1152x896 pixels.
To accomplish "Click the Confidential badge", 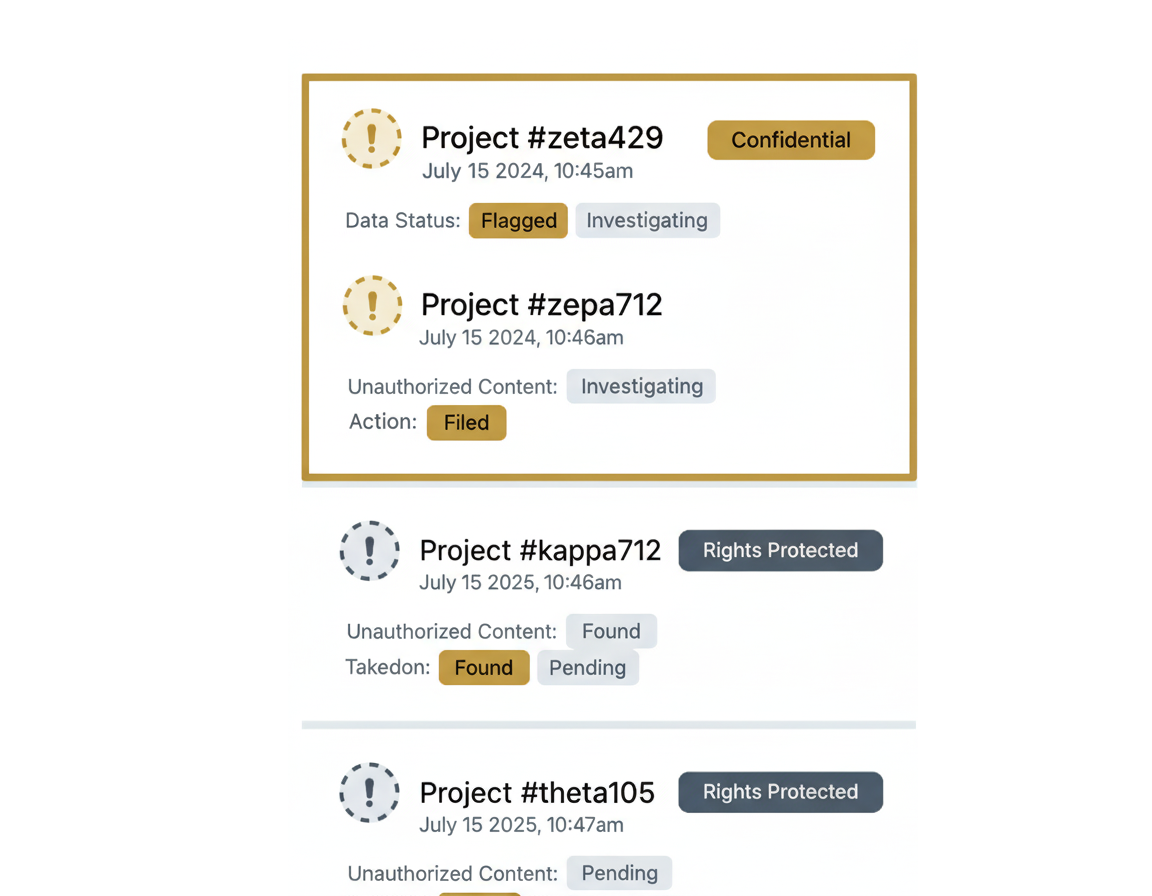I will tap(791, 140).
